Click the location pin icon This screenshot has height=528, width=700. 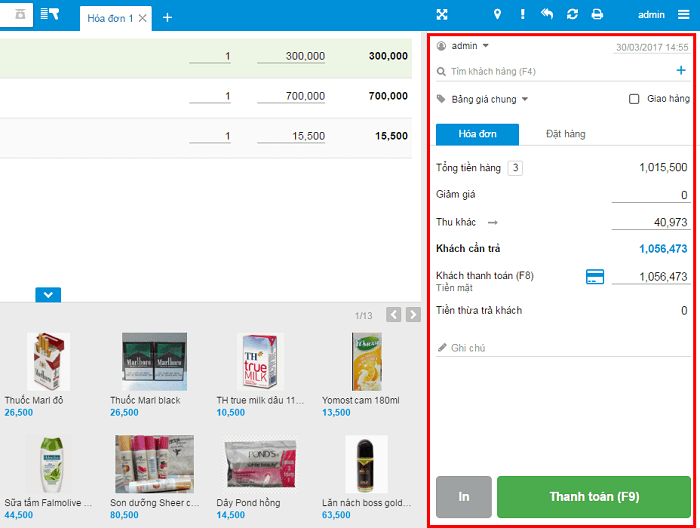(497, 15)
